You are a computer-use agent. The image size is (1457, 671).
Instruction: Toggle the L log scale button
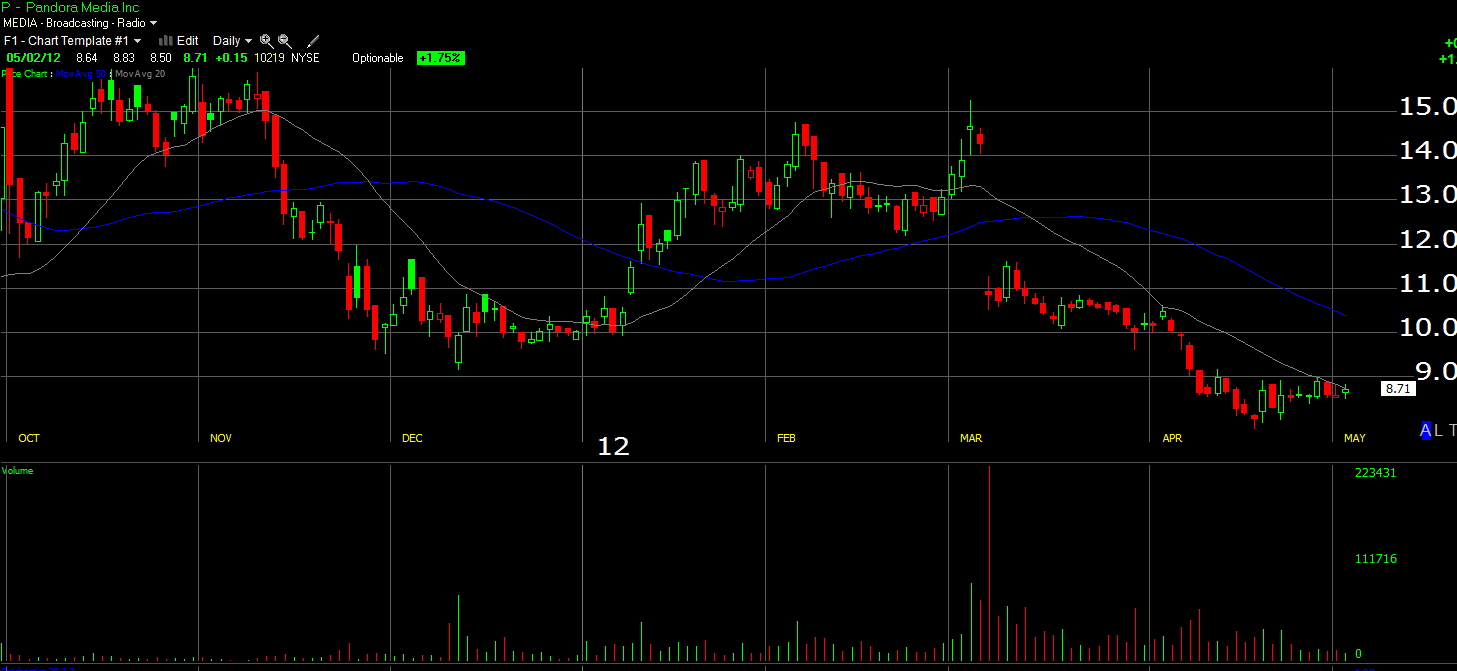(x=1438, y=430)
